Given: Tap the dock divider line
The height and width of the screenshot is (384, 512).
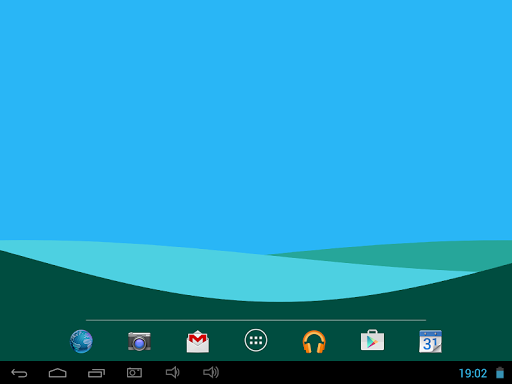Looking at the screenshot, I should pyautogui.click(x=256, y=320).
